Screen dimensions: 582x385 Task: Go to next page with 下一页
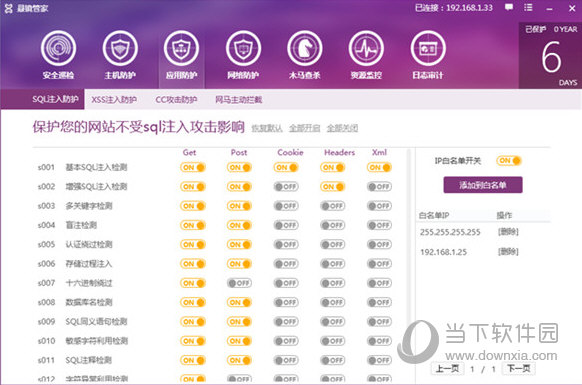click(x=519, y=369)
